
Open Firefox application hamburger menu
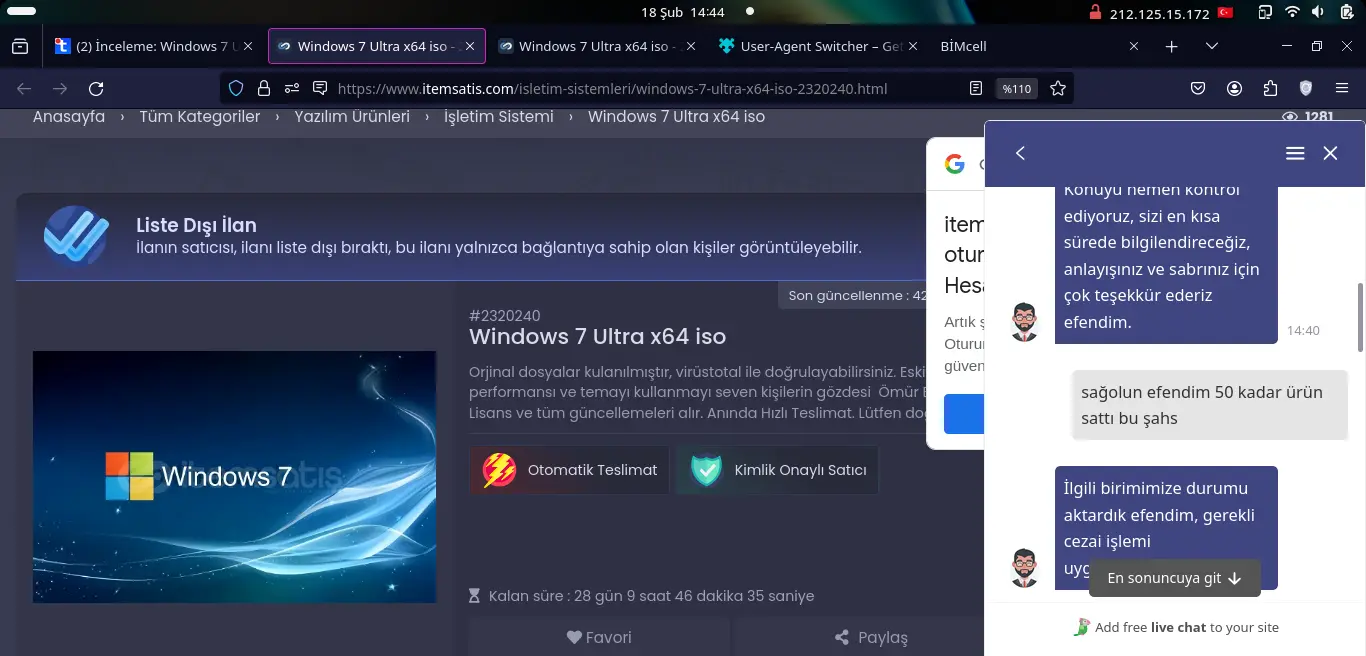click(1341, 88)
